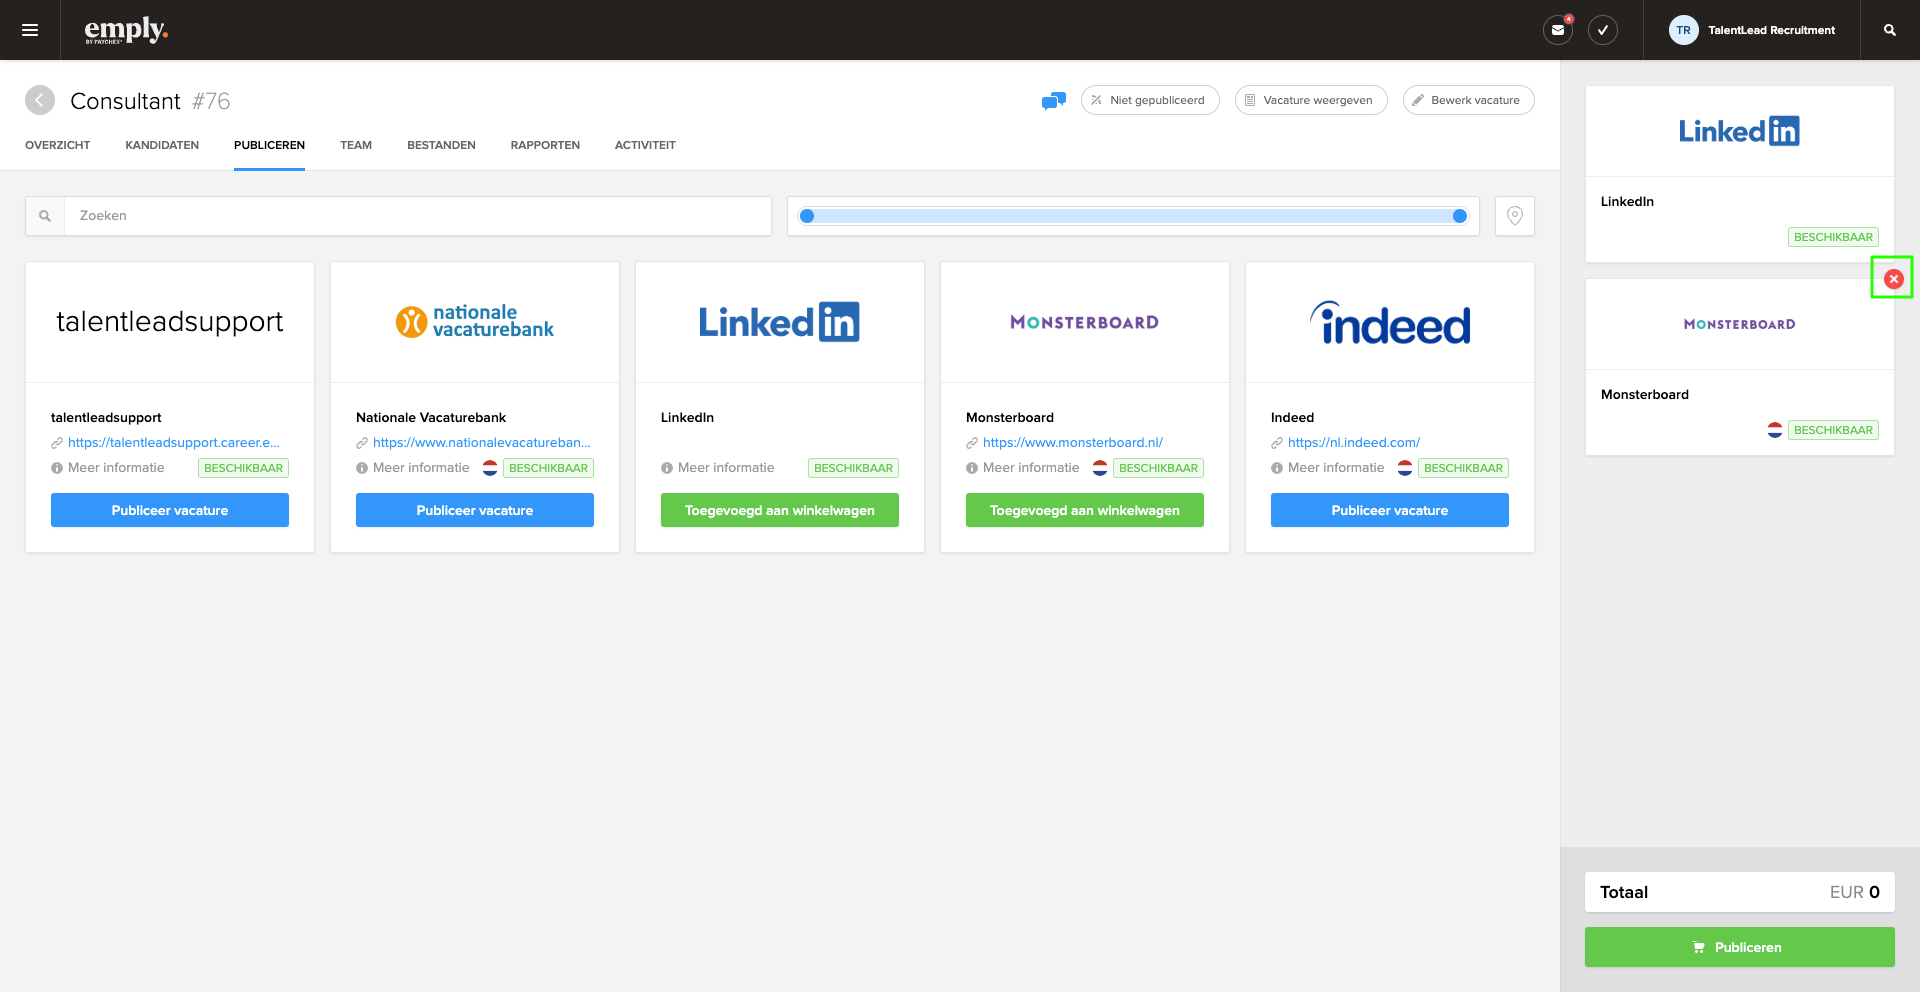Image resolution: width=1920 pixels, height=992 pixels.
Task: Select the middle of the blue range bar
Action: pyautogui.click(x=1133, y=216)
